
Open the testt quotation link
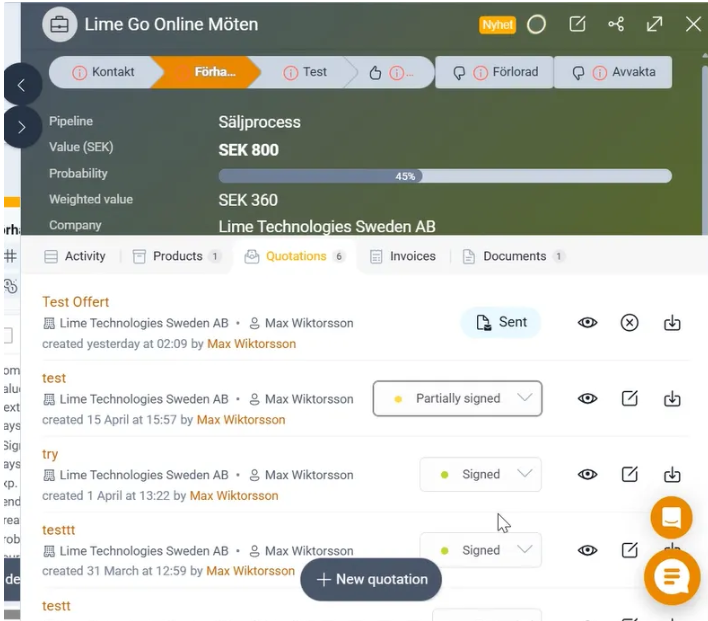click(56, 606)
